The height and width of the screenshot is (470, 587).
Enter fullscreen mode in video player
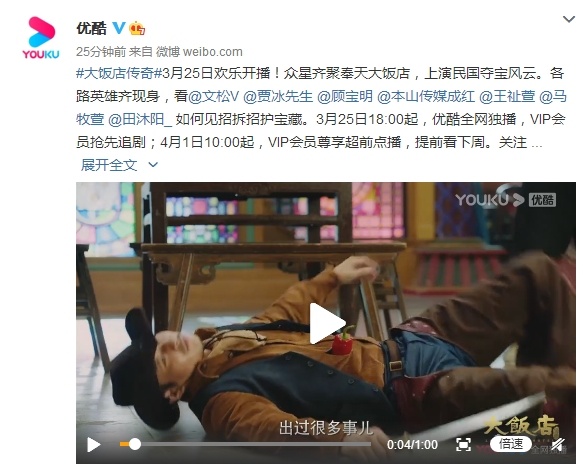pos(463,445)
